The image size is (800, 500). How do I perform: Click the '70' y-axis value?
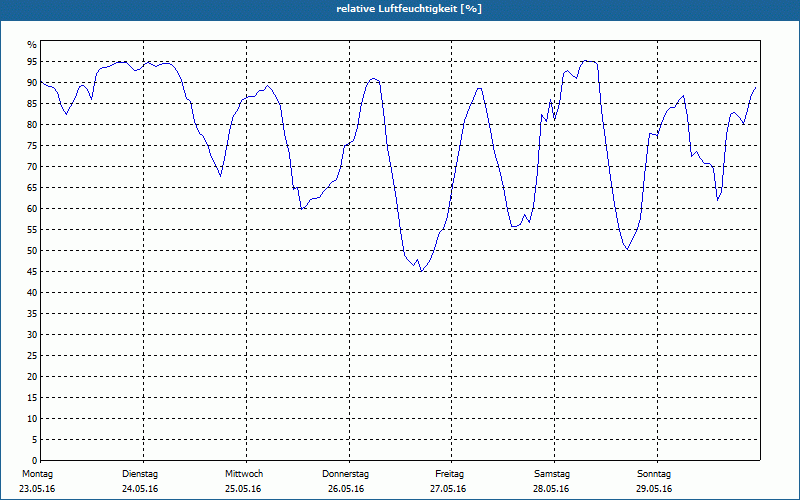click(32, 167)
